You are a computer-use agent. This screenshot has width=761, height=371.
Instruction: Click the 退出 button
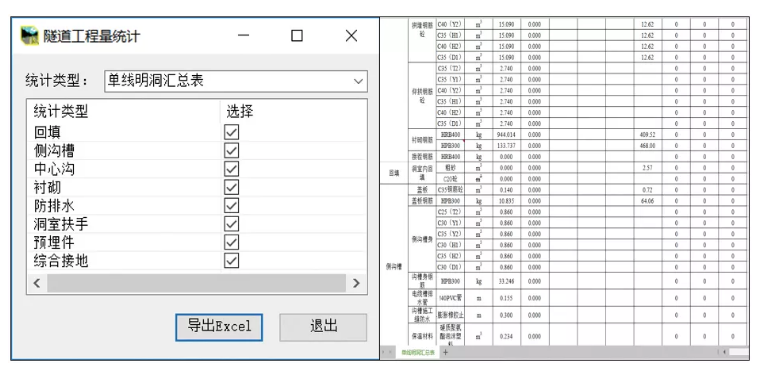click(323, 327)
